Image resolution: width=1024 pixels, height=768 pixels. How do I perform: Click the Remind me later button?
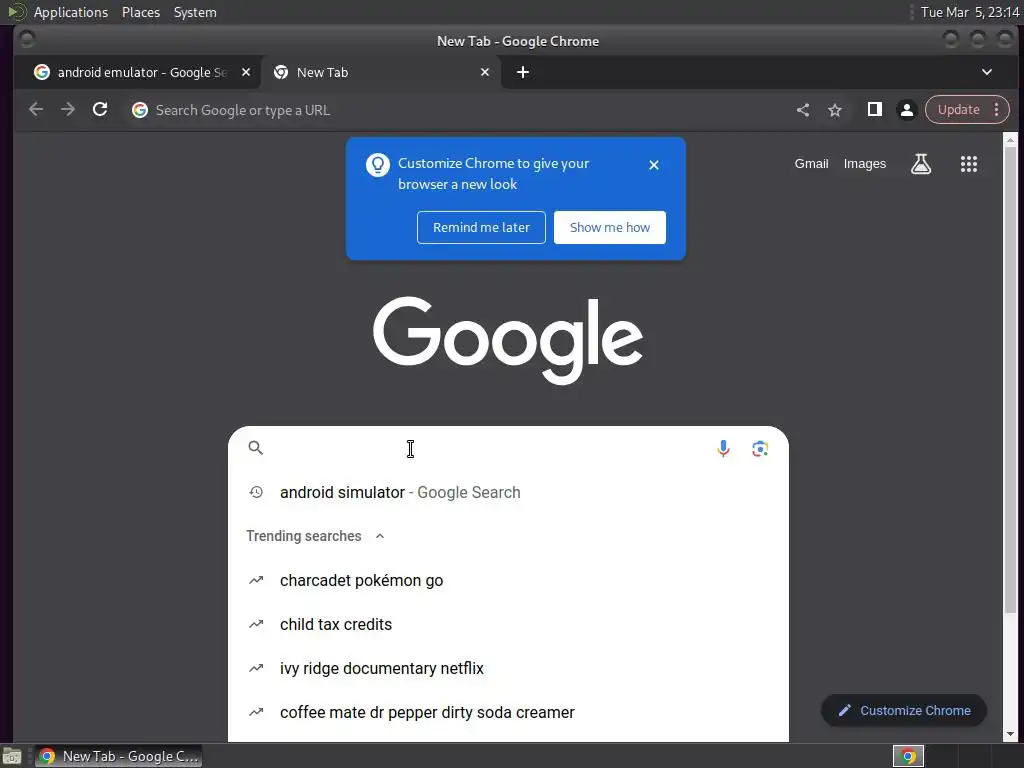pos(481,227)
